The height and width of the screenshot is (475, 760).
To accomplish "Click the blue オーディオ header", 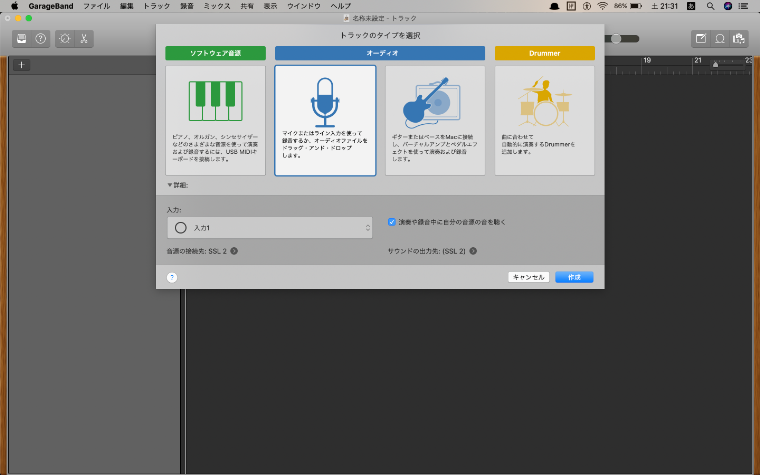I will point(380,53).
